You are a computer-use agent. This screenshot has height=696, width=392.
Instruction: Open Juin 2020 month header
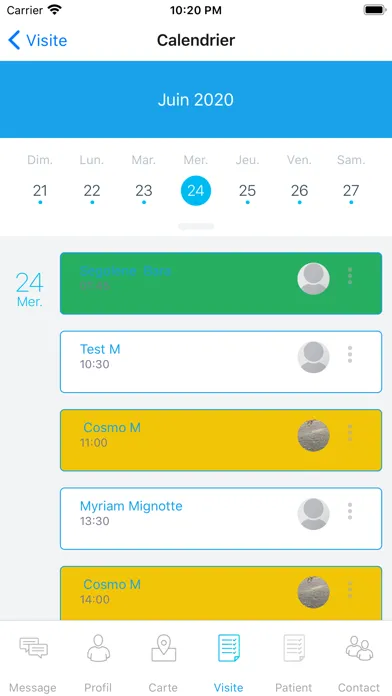click(x=196, y=99)
